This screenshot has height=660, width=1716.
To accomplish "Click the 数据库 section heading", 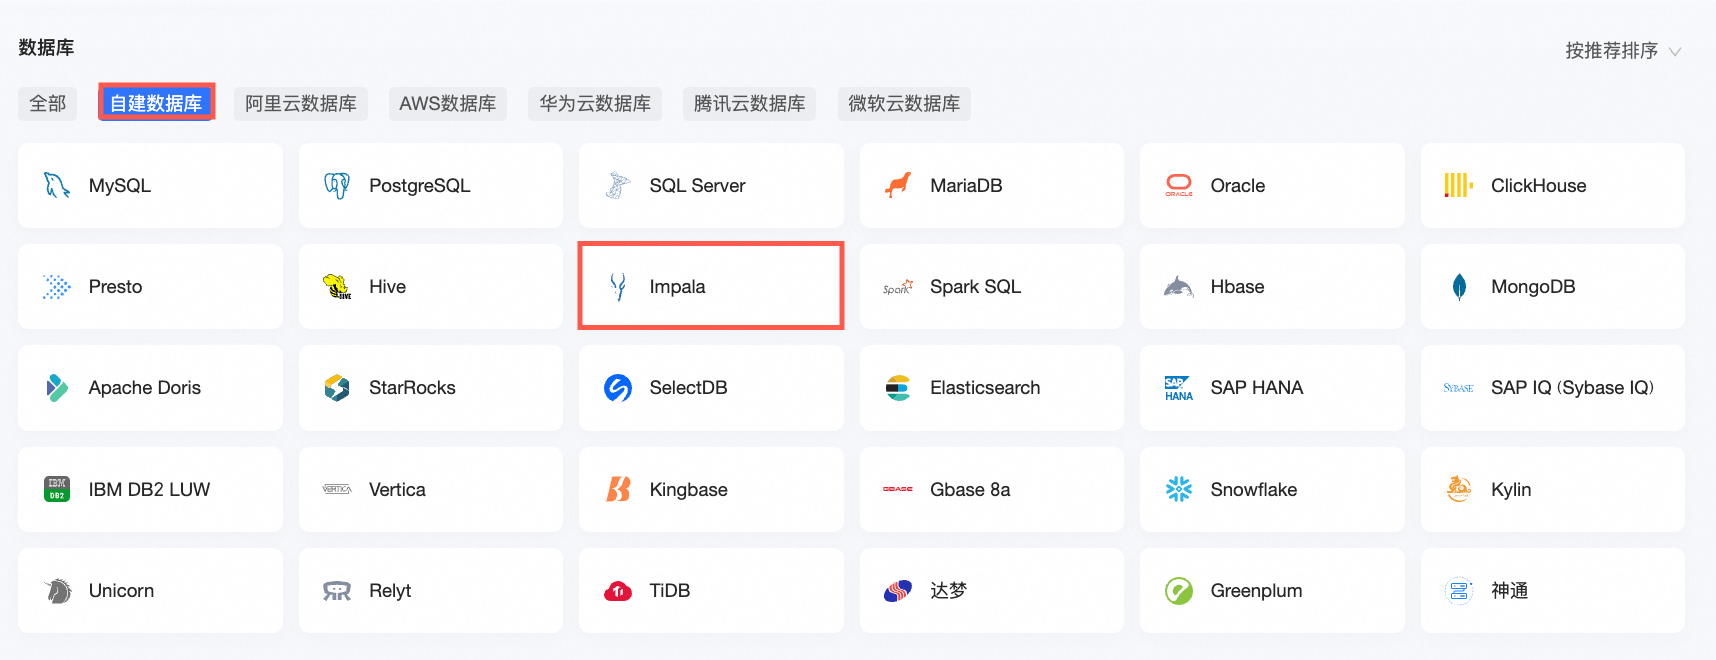I will pyautogui.click(x=46, y=47).
